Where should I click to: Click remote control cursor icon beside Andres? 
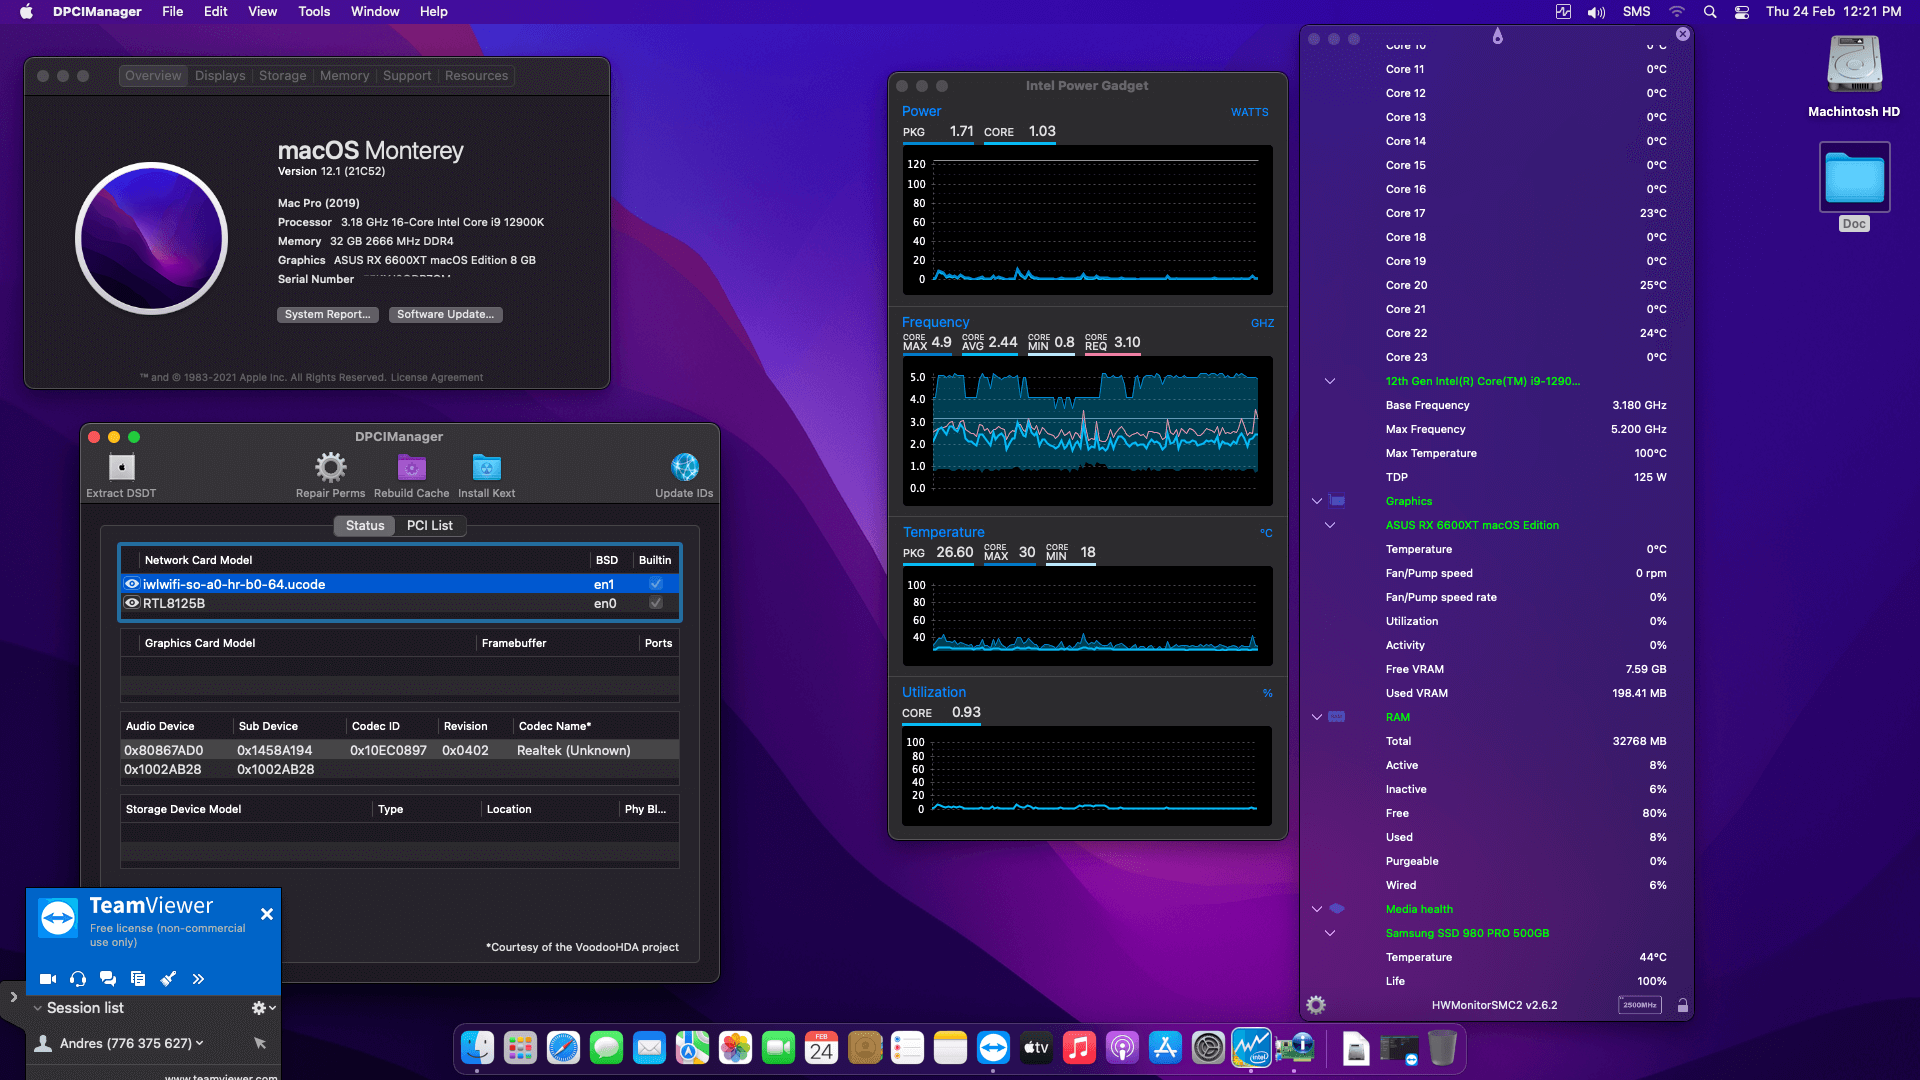pyautogui.click(x=260, y=1043)
